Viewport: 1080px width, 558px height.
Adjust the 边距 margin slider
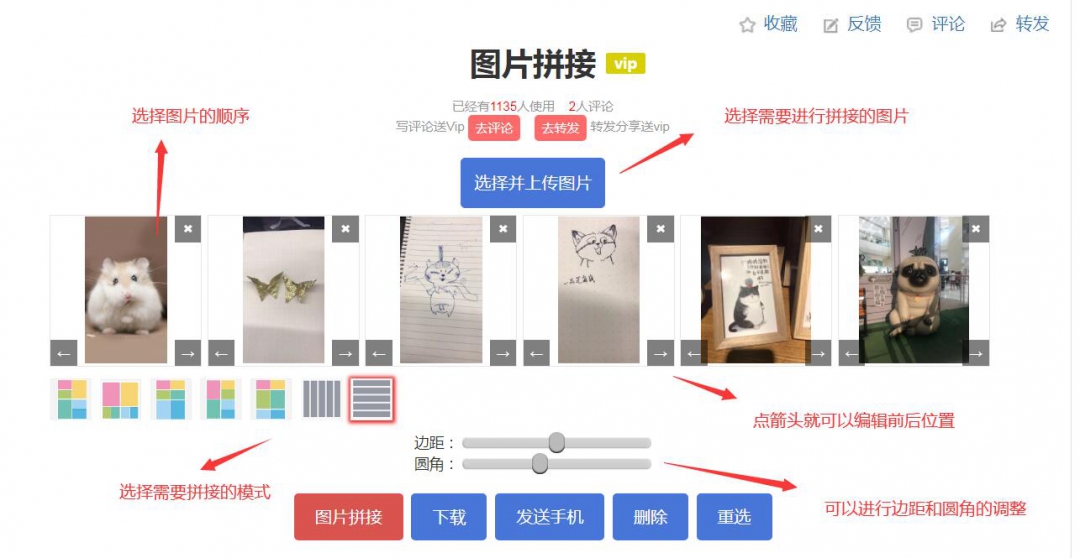557,442
